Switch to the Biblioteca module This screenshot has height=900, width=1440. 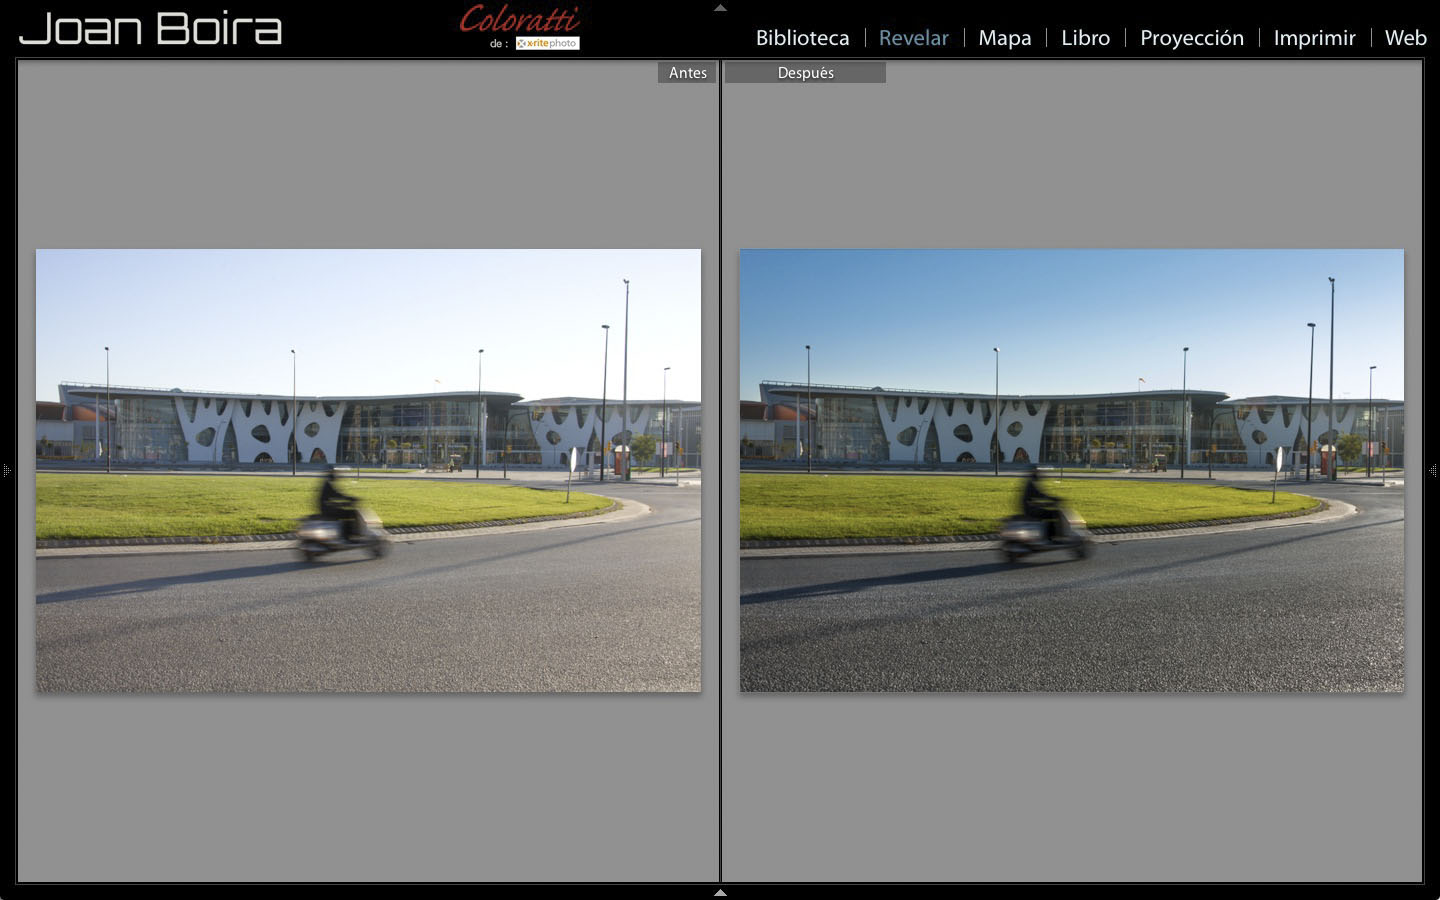click(802, 38)
